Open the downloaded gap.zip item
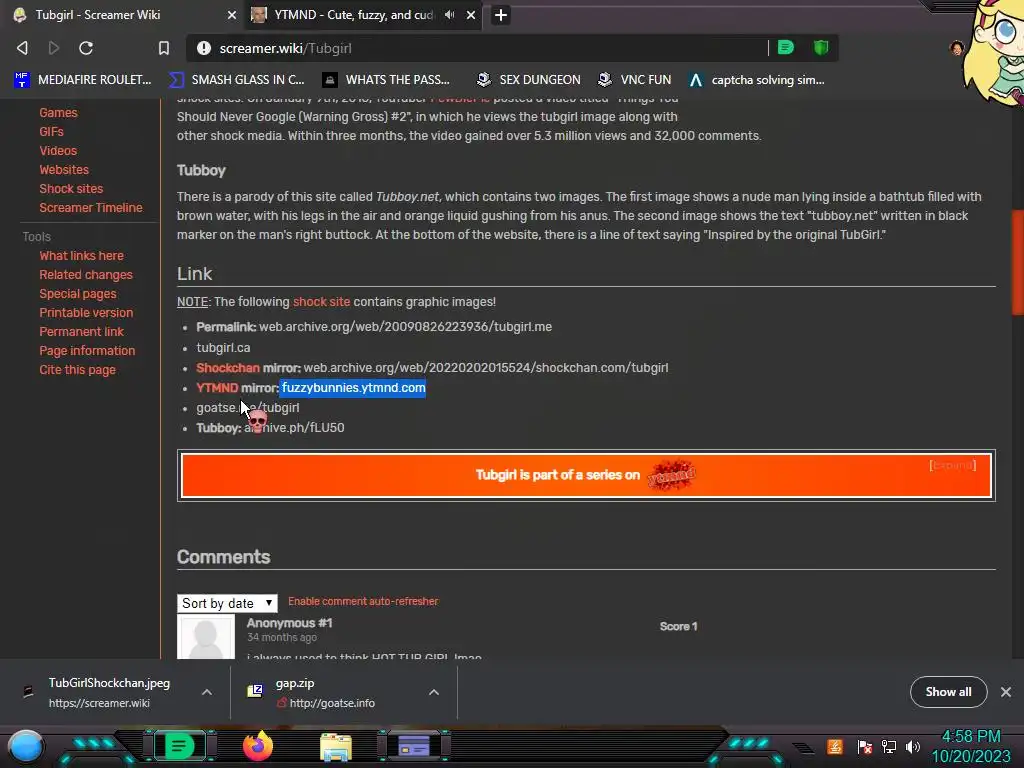Image resolution: width=1024 pixels, height=768 pixels. 327,692
